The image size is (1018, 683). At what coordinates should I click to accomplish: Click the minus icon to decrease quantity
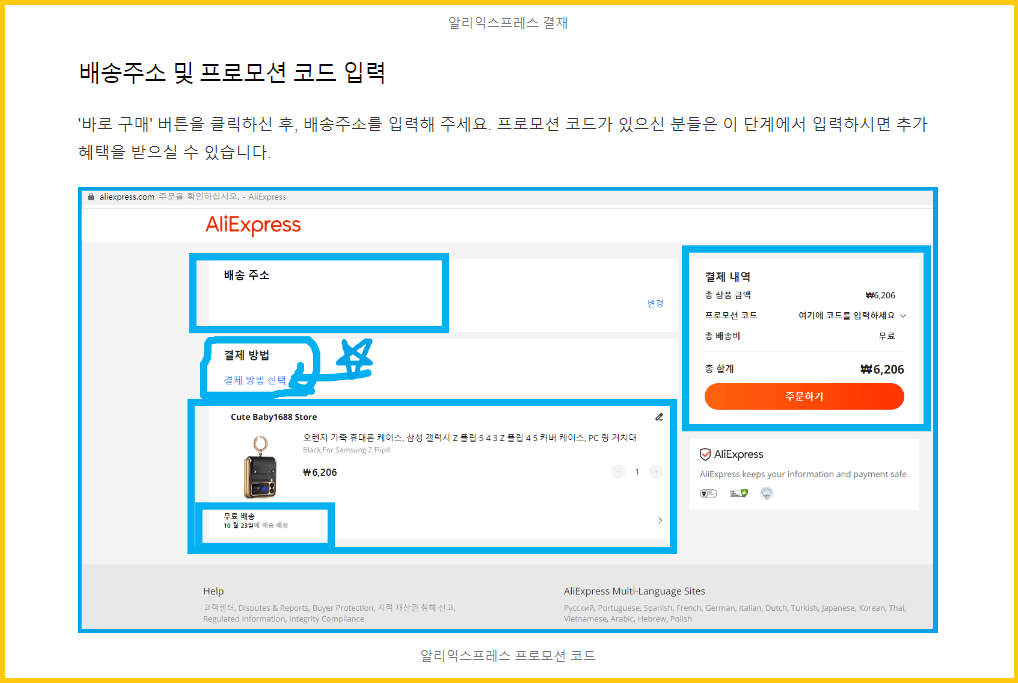click(x=617, y=471)
